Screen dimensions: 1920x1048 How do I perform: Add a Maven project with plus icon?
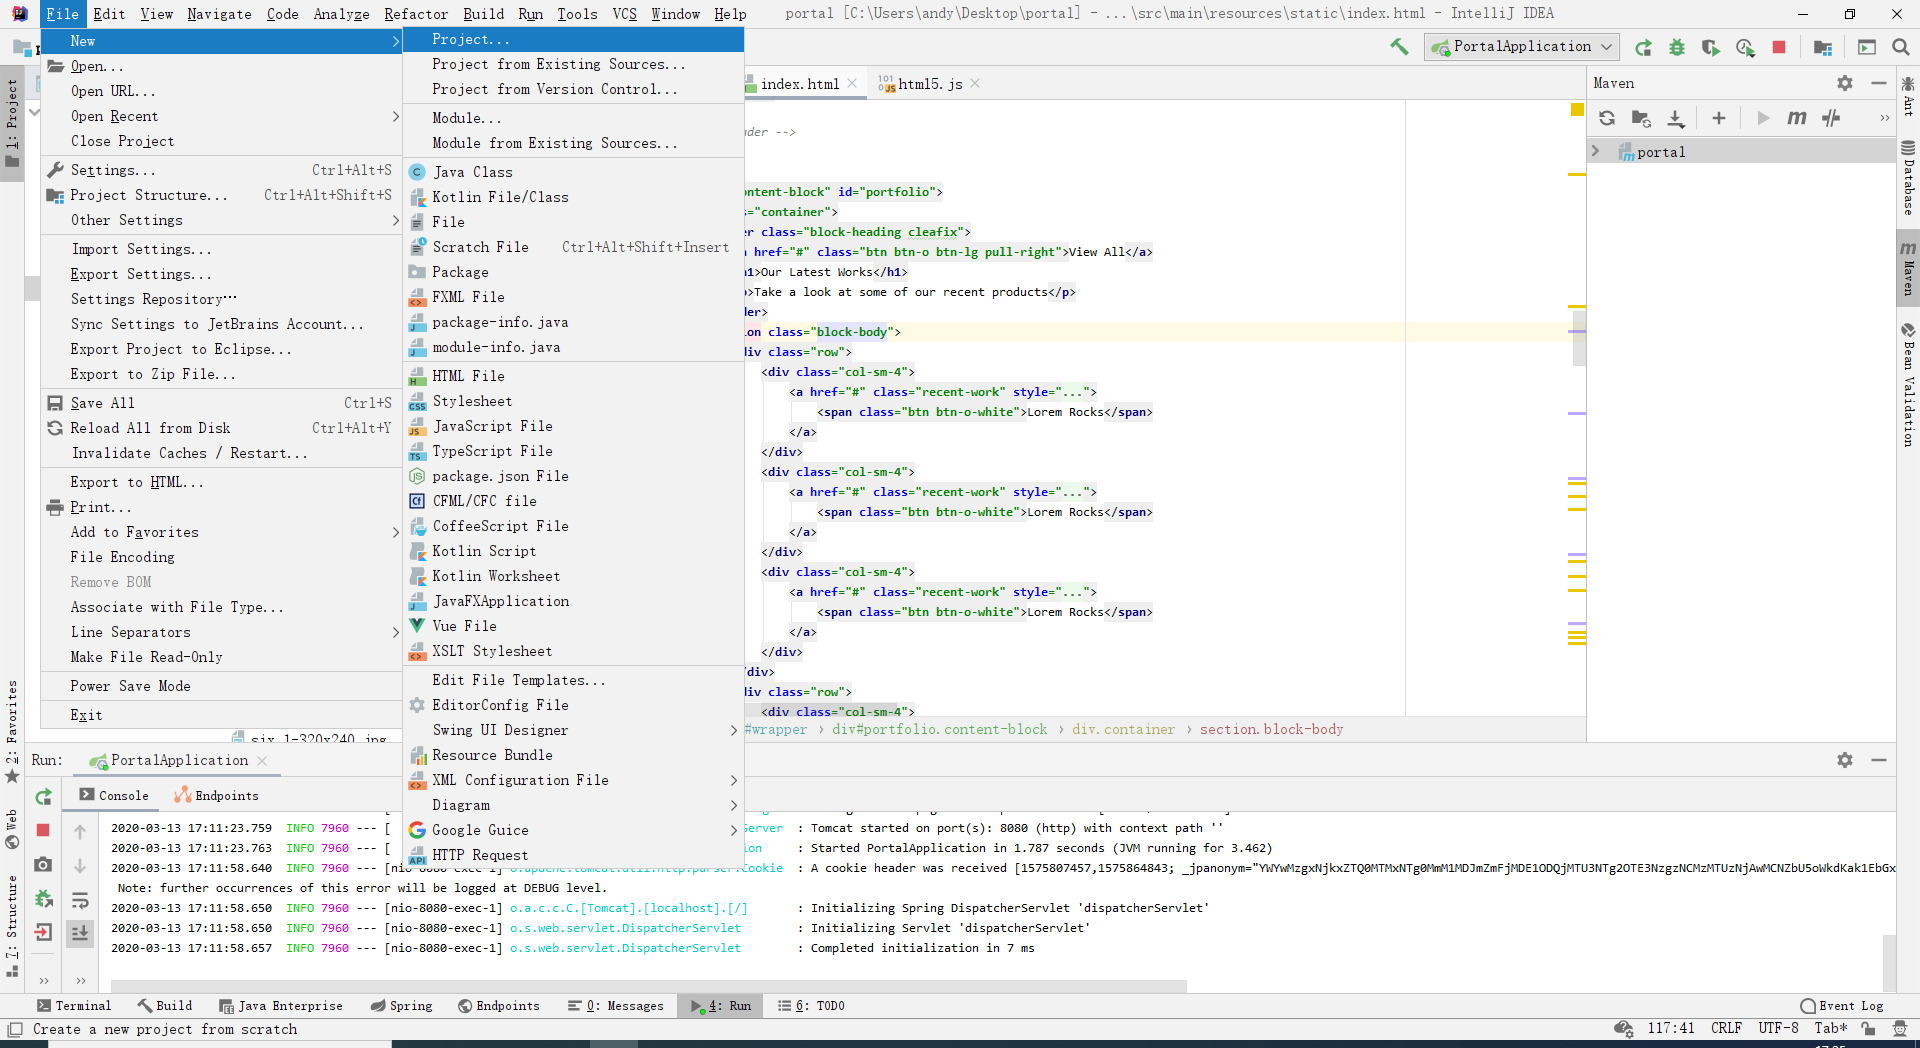(1719, 118)
